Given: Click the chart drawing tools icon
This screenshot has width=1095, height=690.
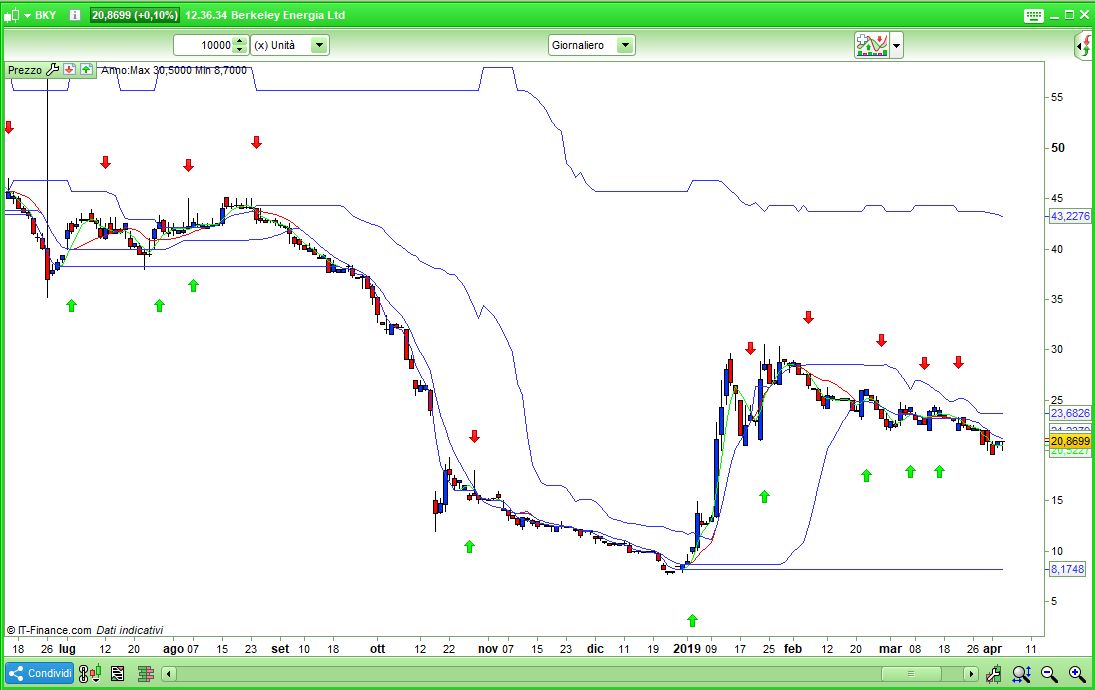Looking at the screenshot, I should pyautogui.click(x=994, y=674).
